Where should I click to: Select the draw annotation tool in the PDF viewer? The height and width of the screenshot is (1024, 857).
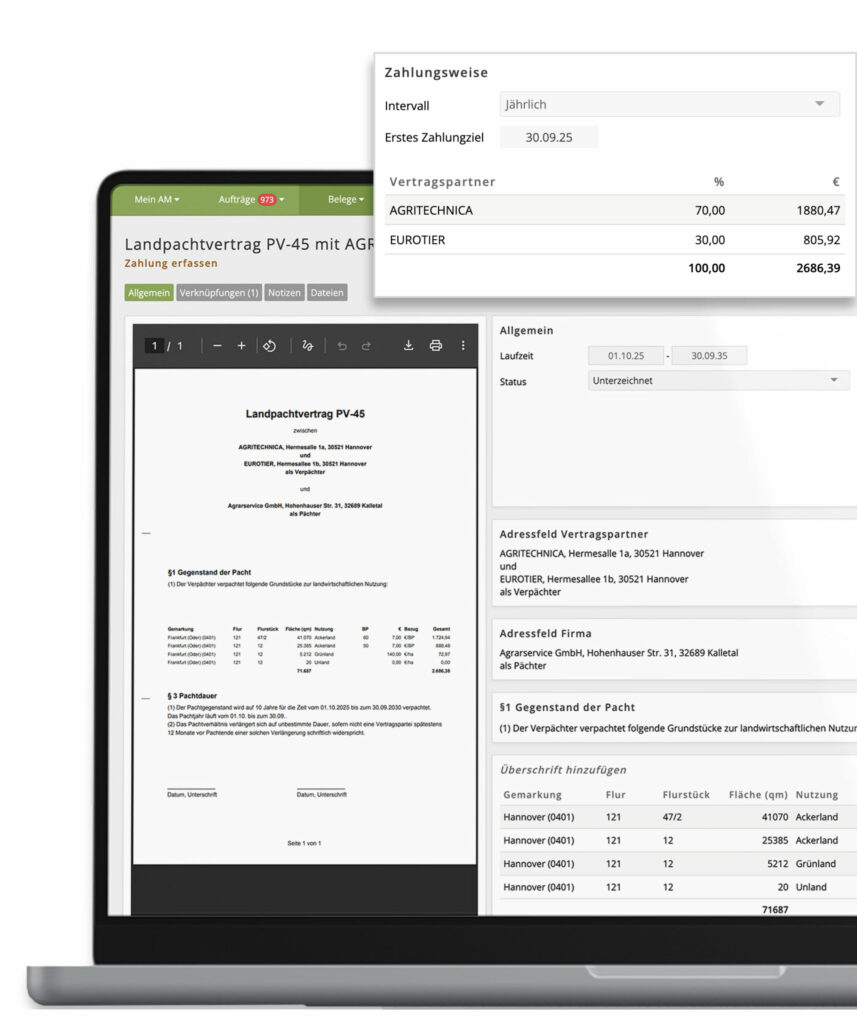(x=307, y=346)
